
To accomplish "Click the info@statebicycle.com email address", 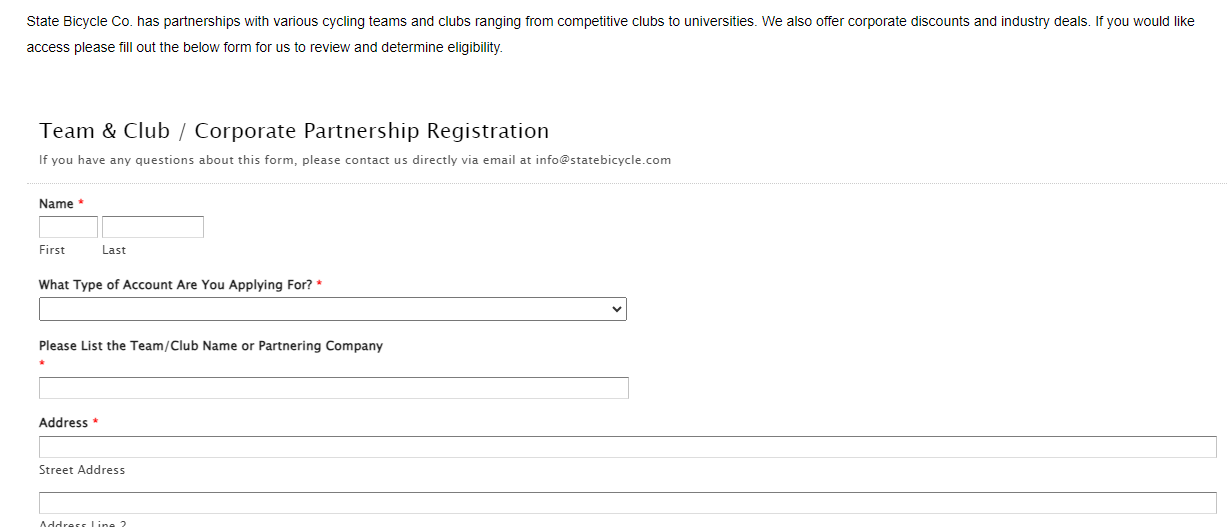I will click(603, 160).
